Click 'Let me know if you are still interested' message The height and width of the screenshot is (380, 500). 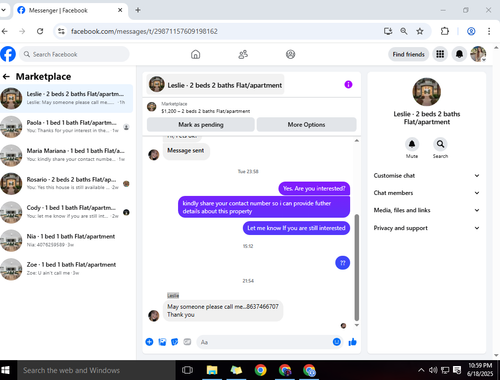tap(296, 228)
